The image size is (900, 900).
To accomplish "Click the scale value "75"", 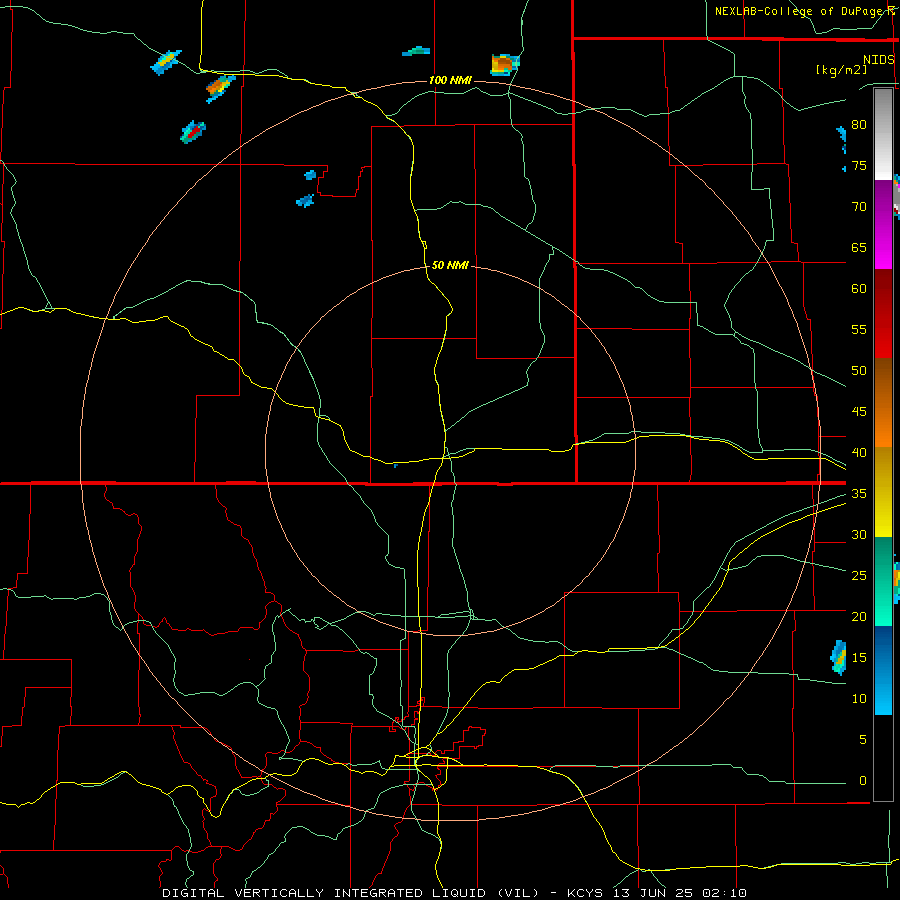I will [859, 165].
